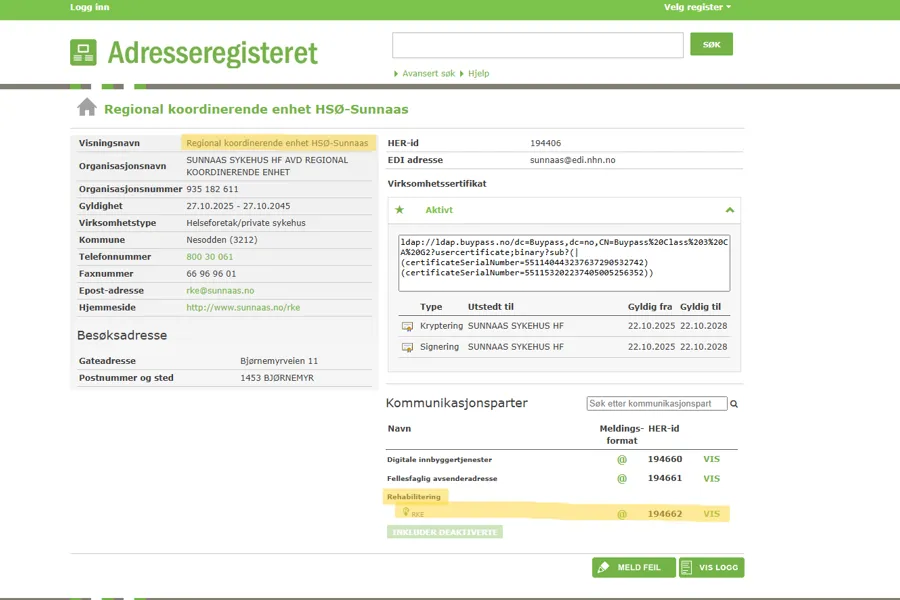Screen dimensions: 900x600
Task: Open the Velg register dropdown
Action: click(x=697, y=7)
